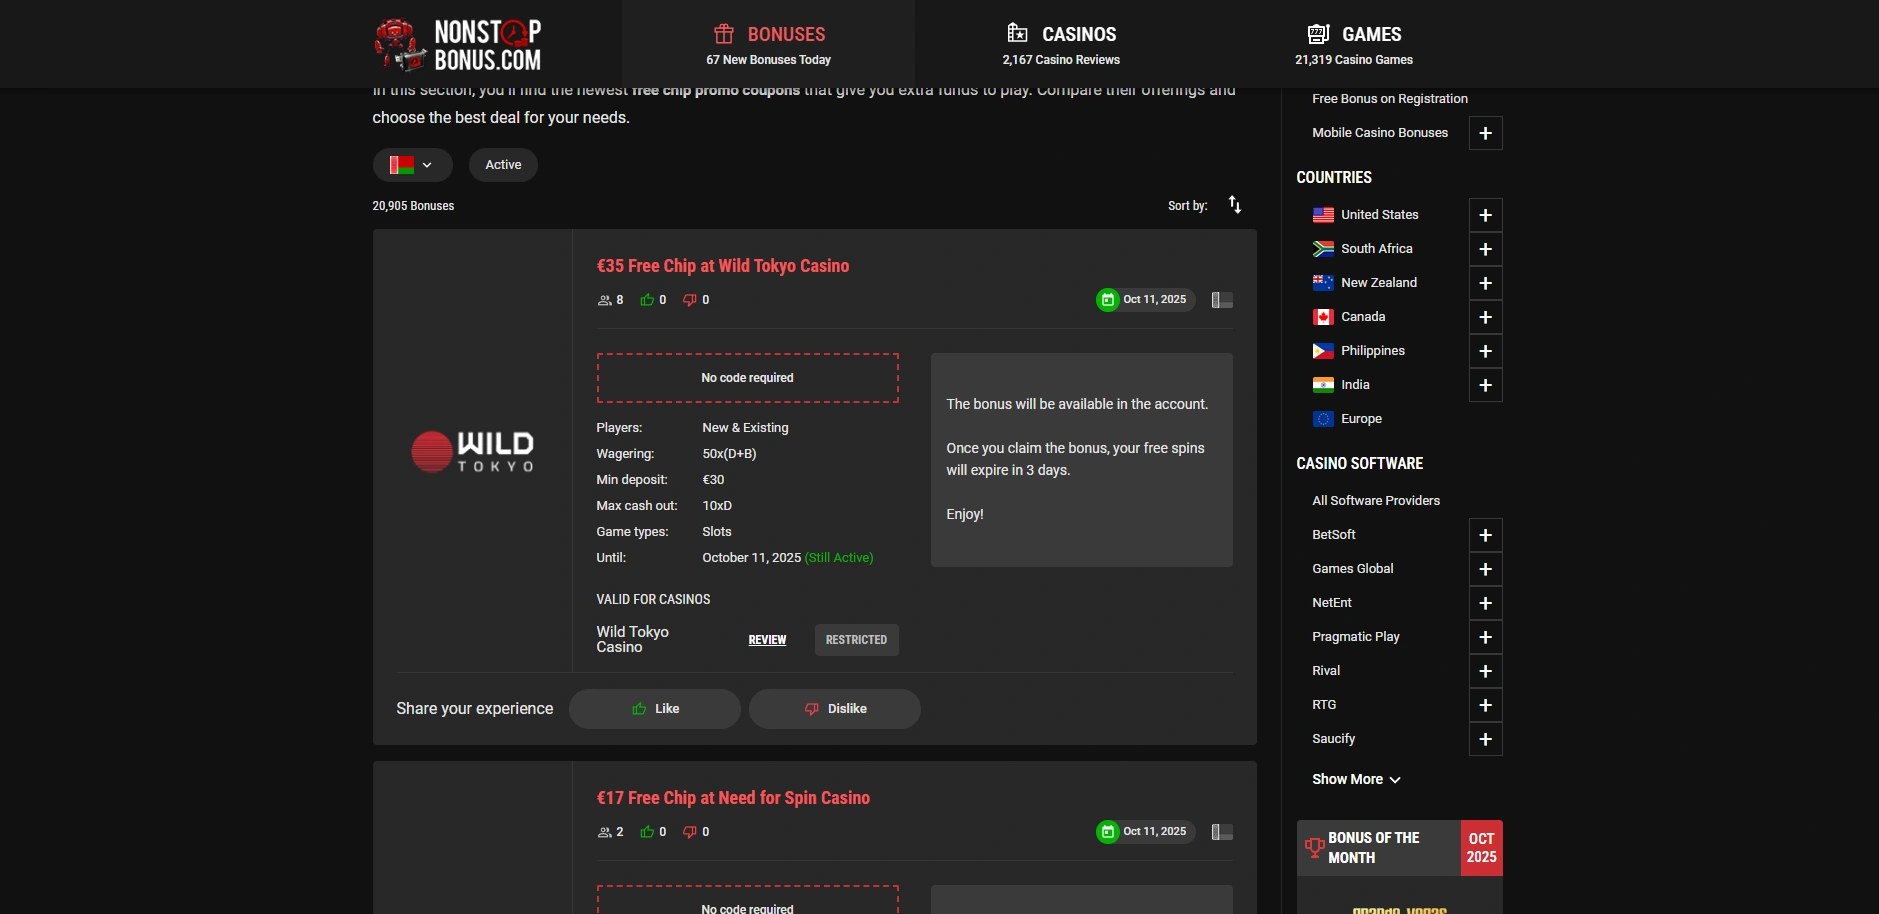Toggle the Active filter chip
The width and height of the screenshot is (1879, 914).
(x=503, y=165)
